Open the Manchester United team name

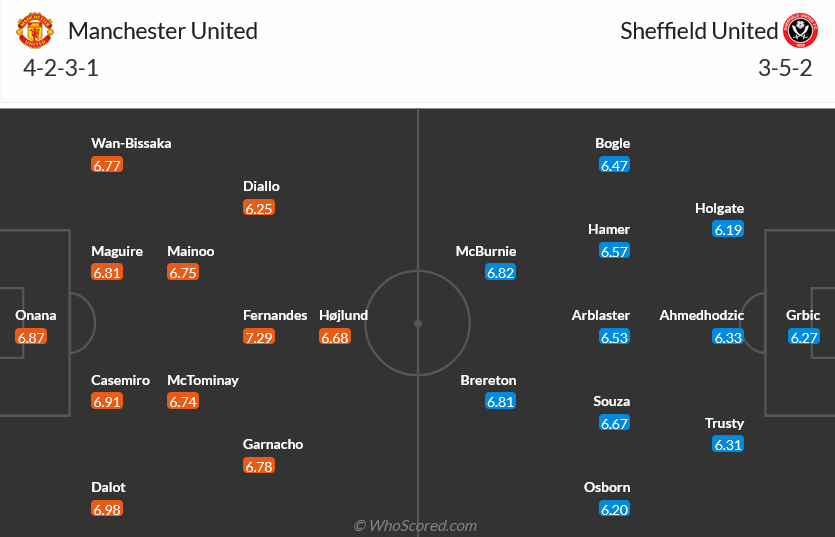tap(163, 31)
